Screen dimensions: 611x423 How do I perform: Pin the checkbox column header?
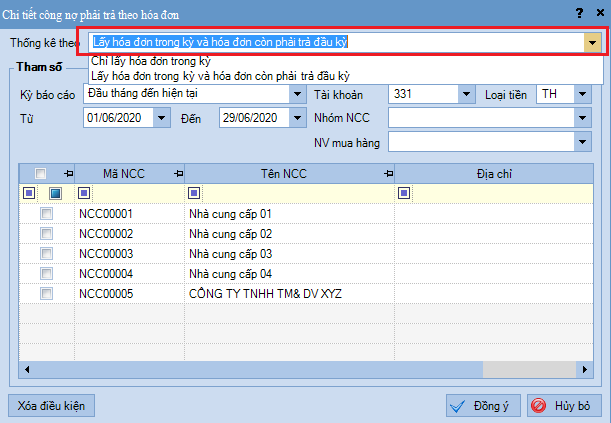[69, 173]
